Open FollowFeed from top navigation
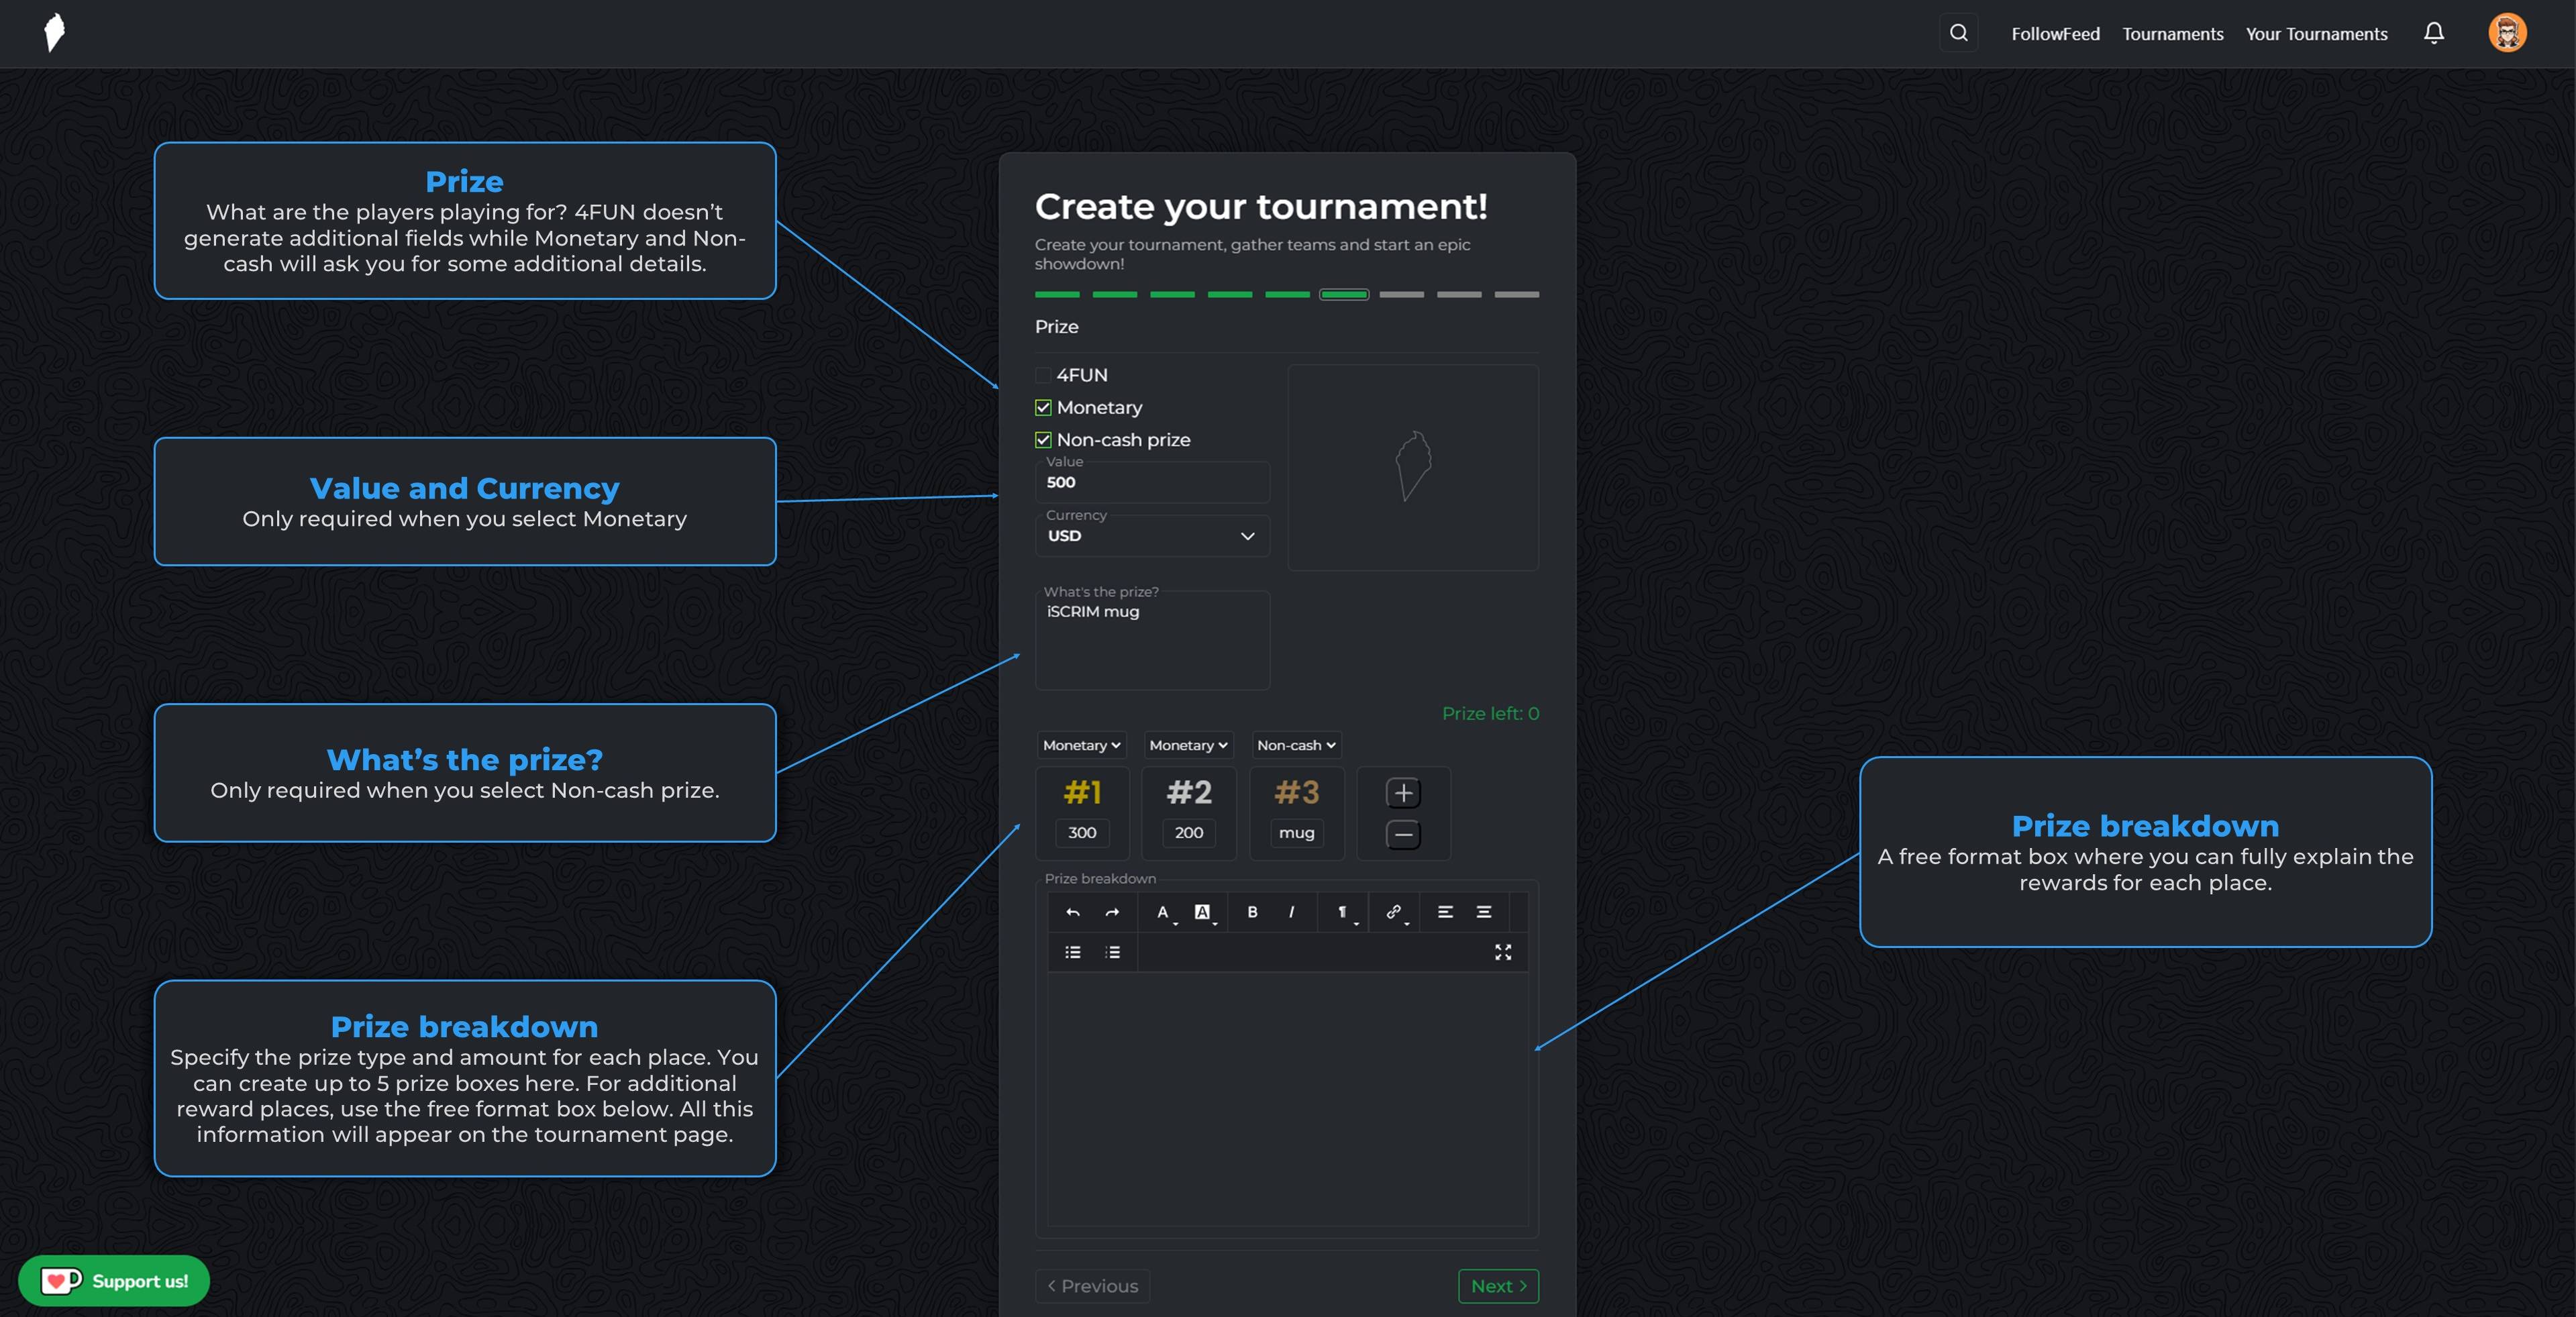 click(x=2055, y=34)
